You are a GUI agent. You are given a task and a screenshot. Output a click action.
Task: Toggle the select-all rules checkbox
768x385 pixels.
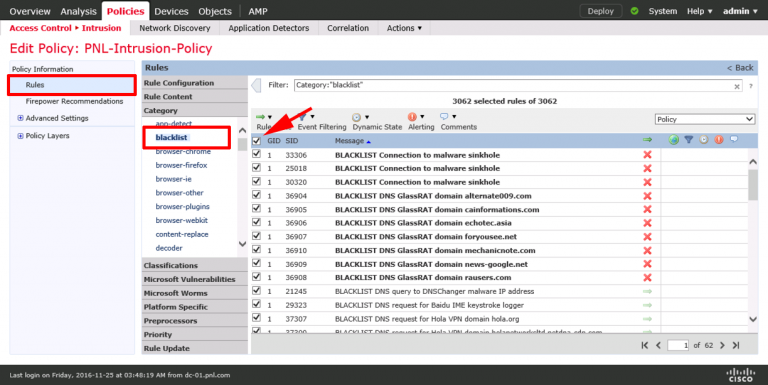[x=256, y=141]
